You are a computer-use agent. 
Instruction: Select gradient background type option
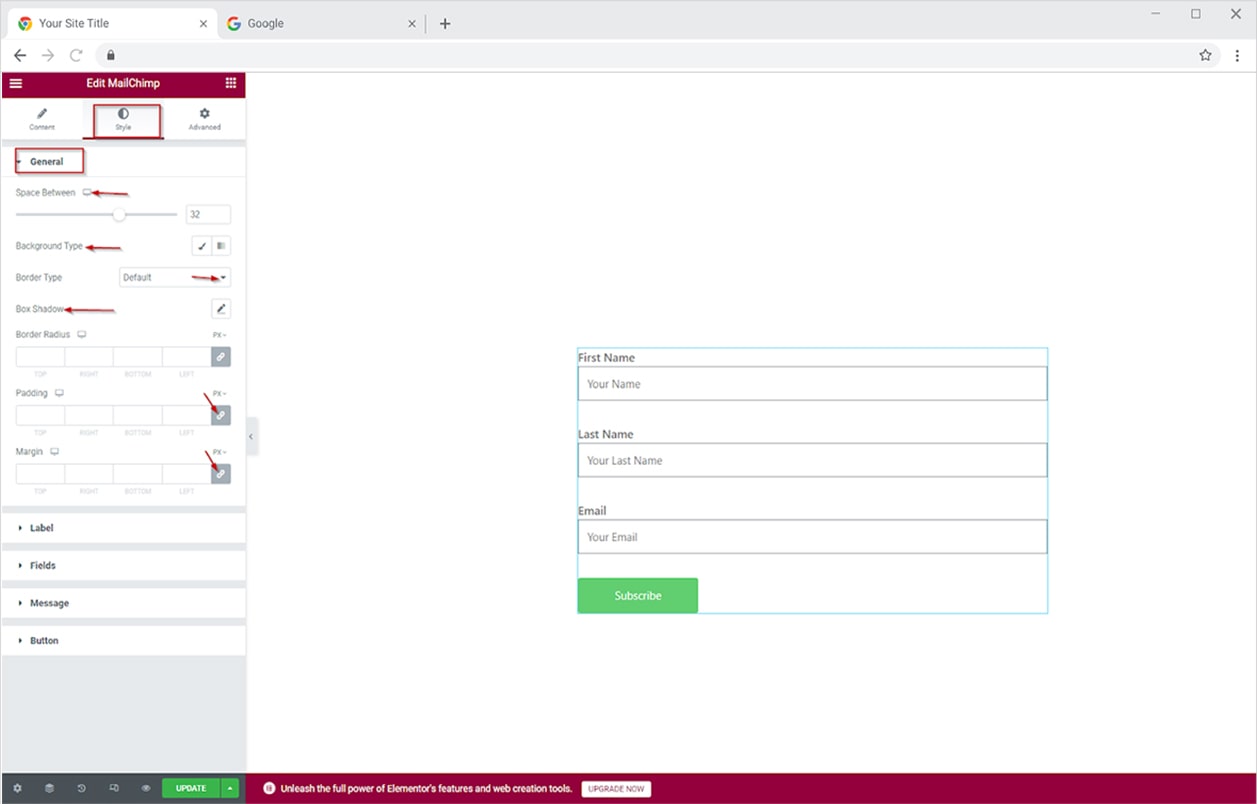tap(221, 246)
